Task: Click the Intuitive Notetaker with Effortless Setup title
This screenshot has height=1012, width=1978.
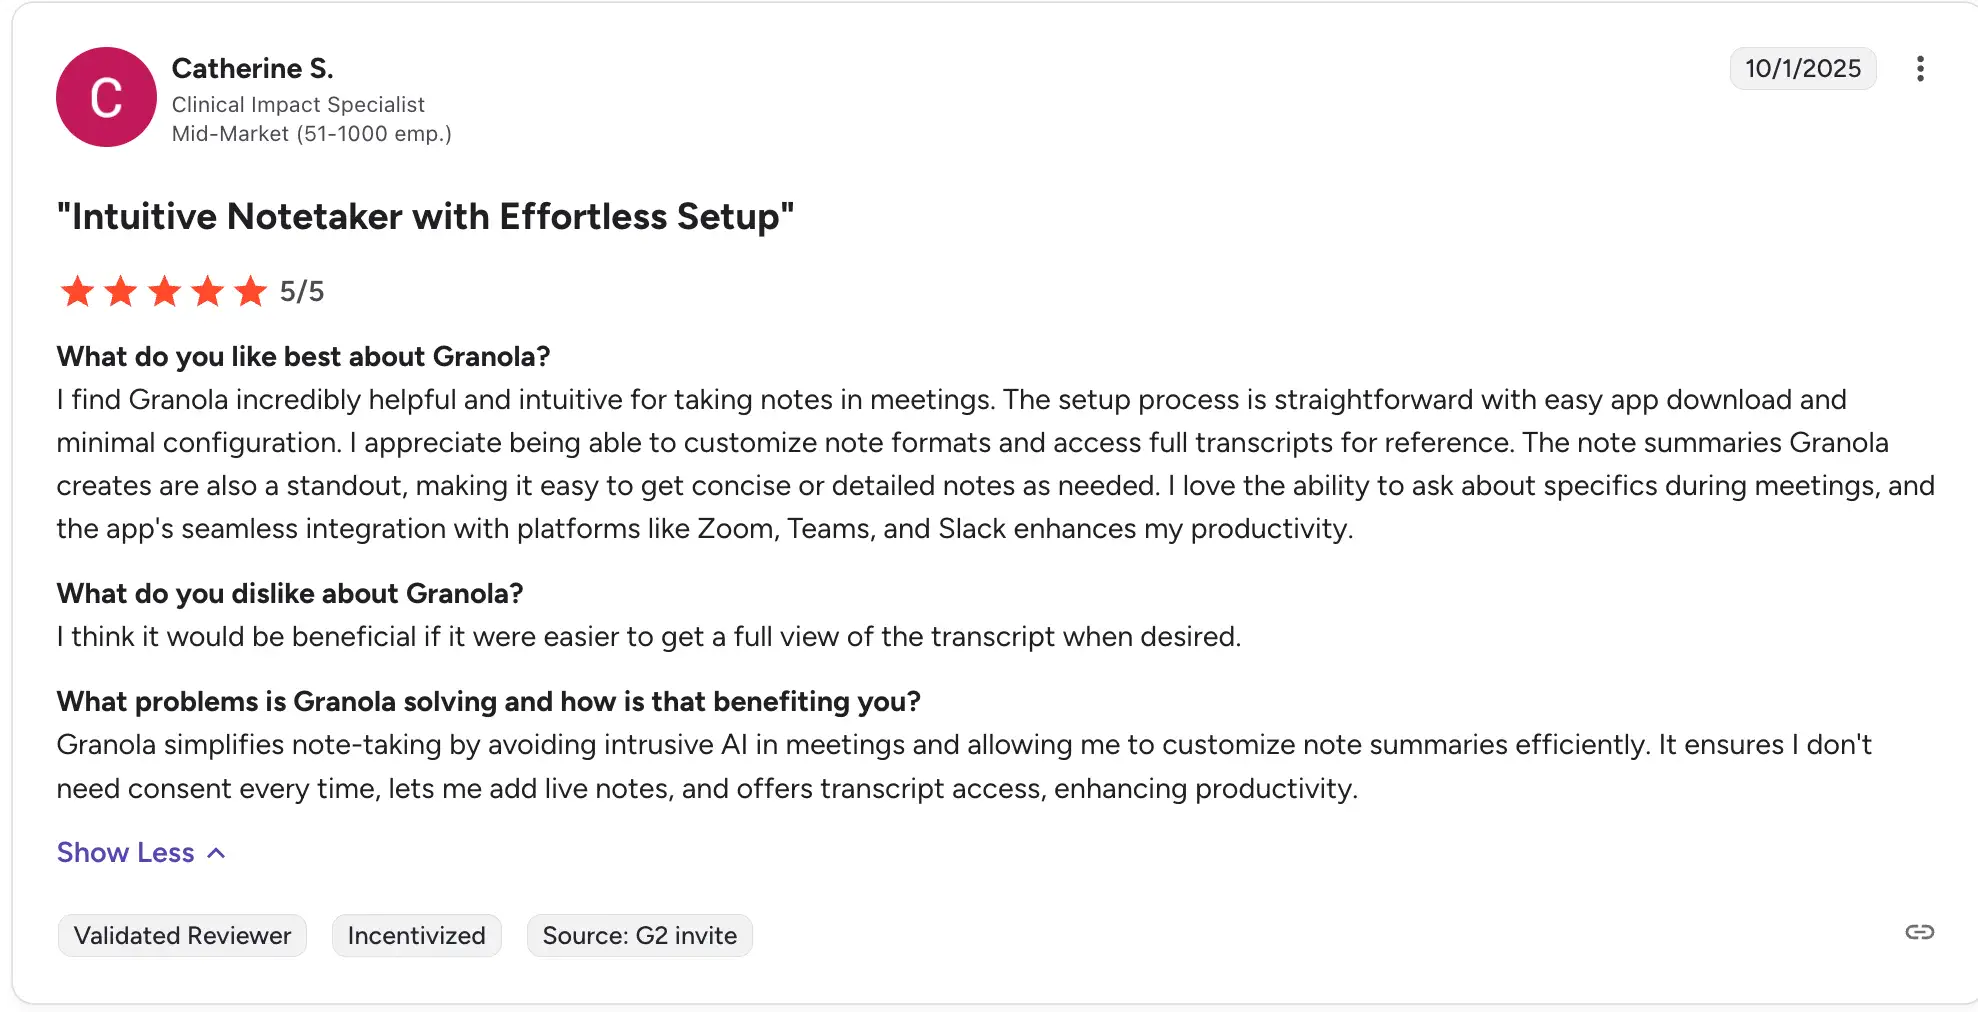Action: click(425, 216)
